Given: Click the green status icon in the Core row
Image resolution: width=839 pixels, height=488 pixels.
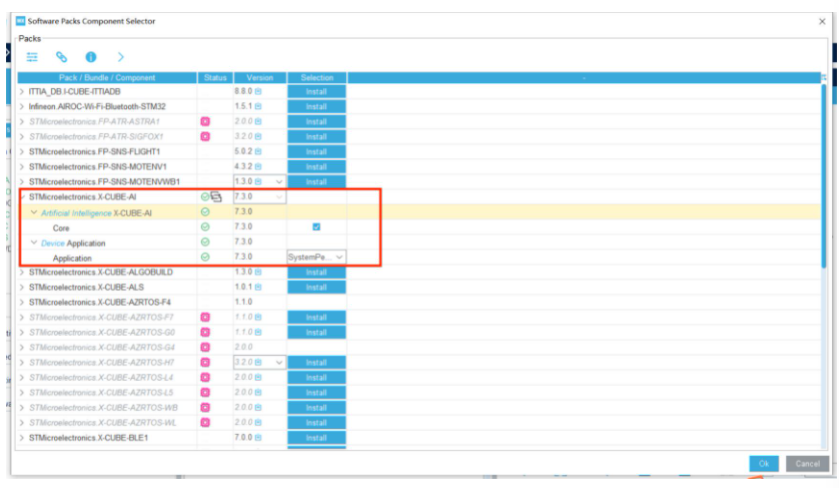Looking at the screenshot, I should click(205, 227).
